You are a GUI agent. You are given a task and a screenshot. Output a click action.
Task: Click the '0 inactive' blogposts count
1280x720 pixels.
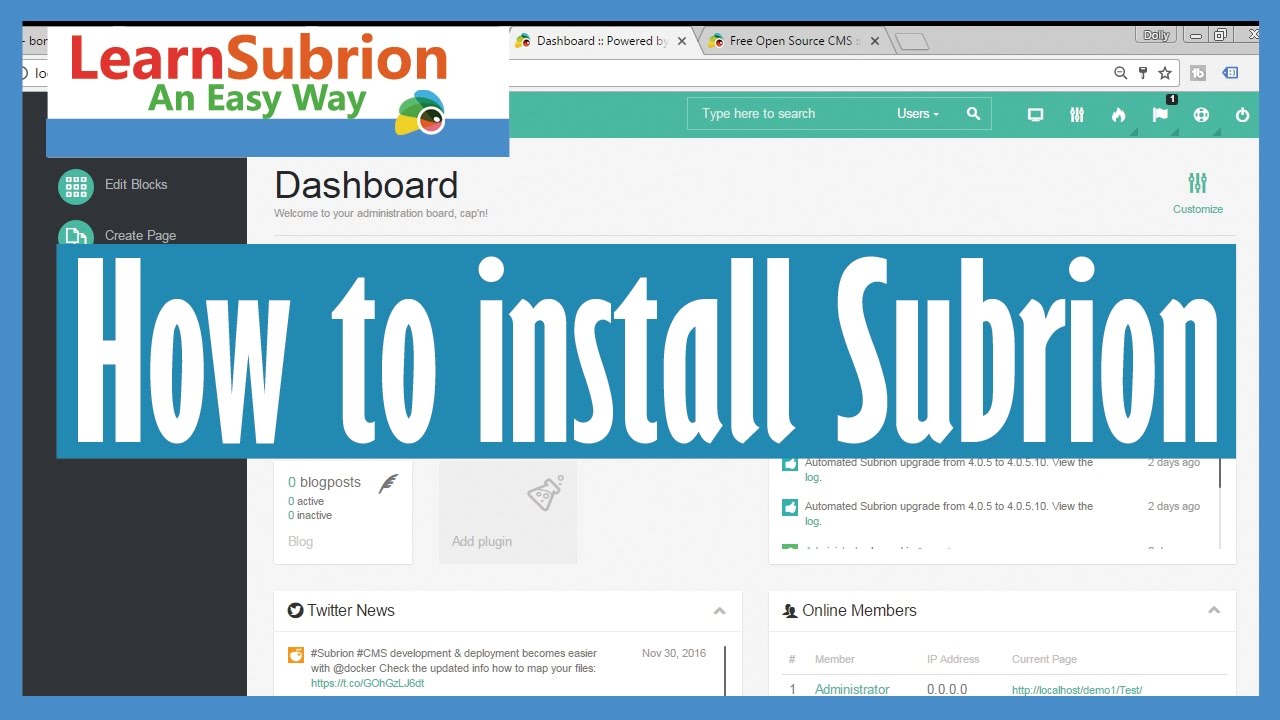[310, 516]
